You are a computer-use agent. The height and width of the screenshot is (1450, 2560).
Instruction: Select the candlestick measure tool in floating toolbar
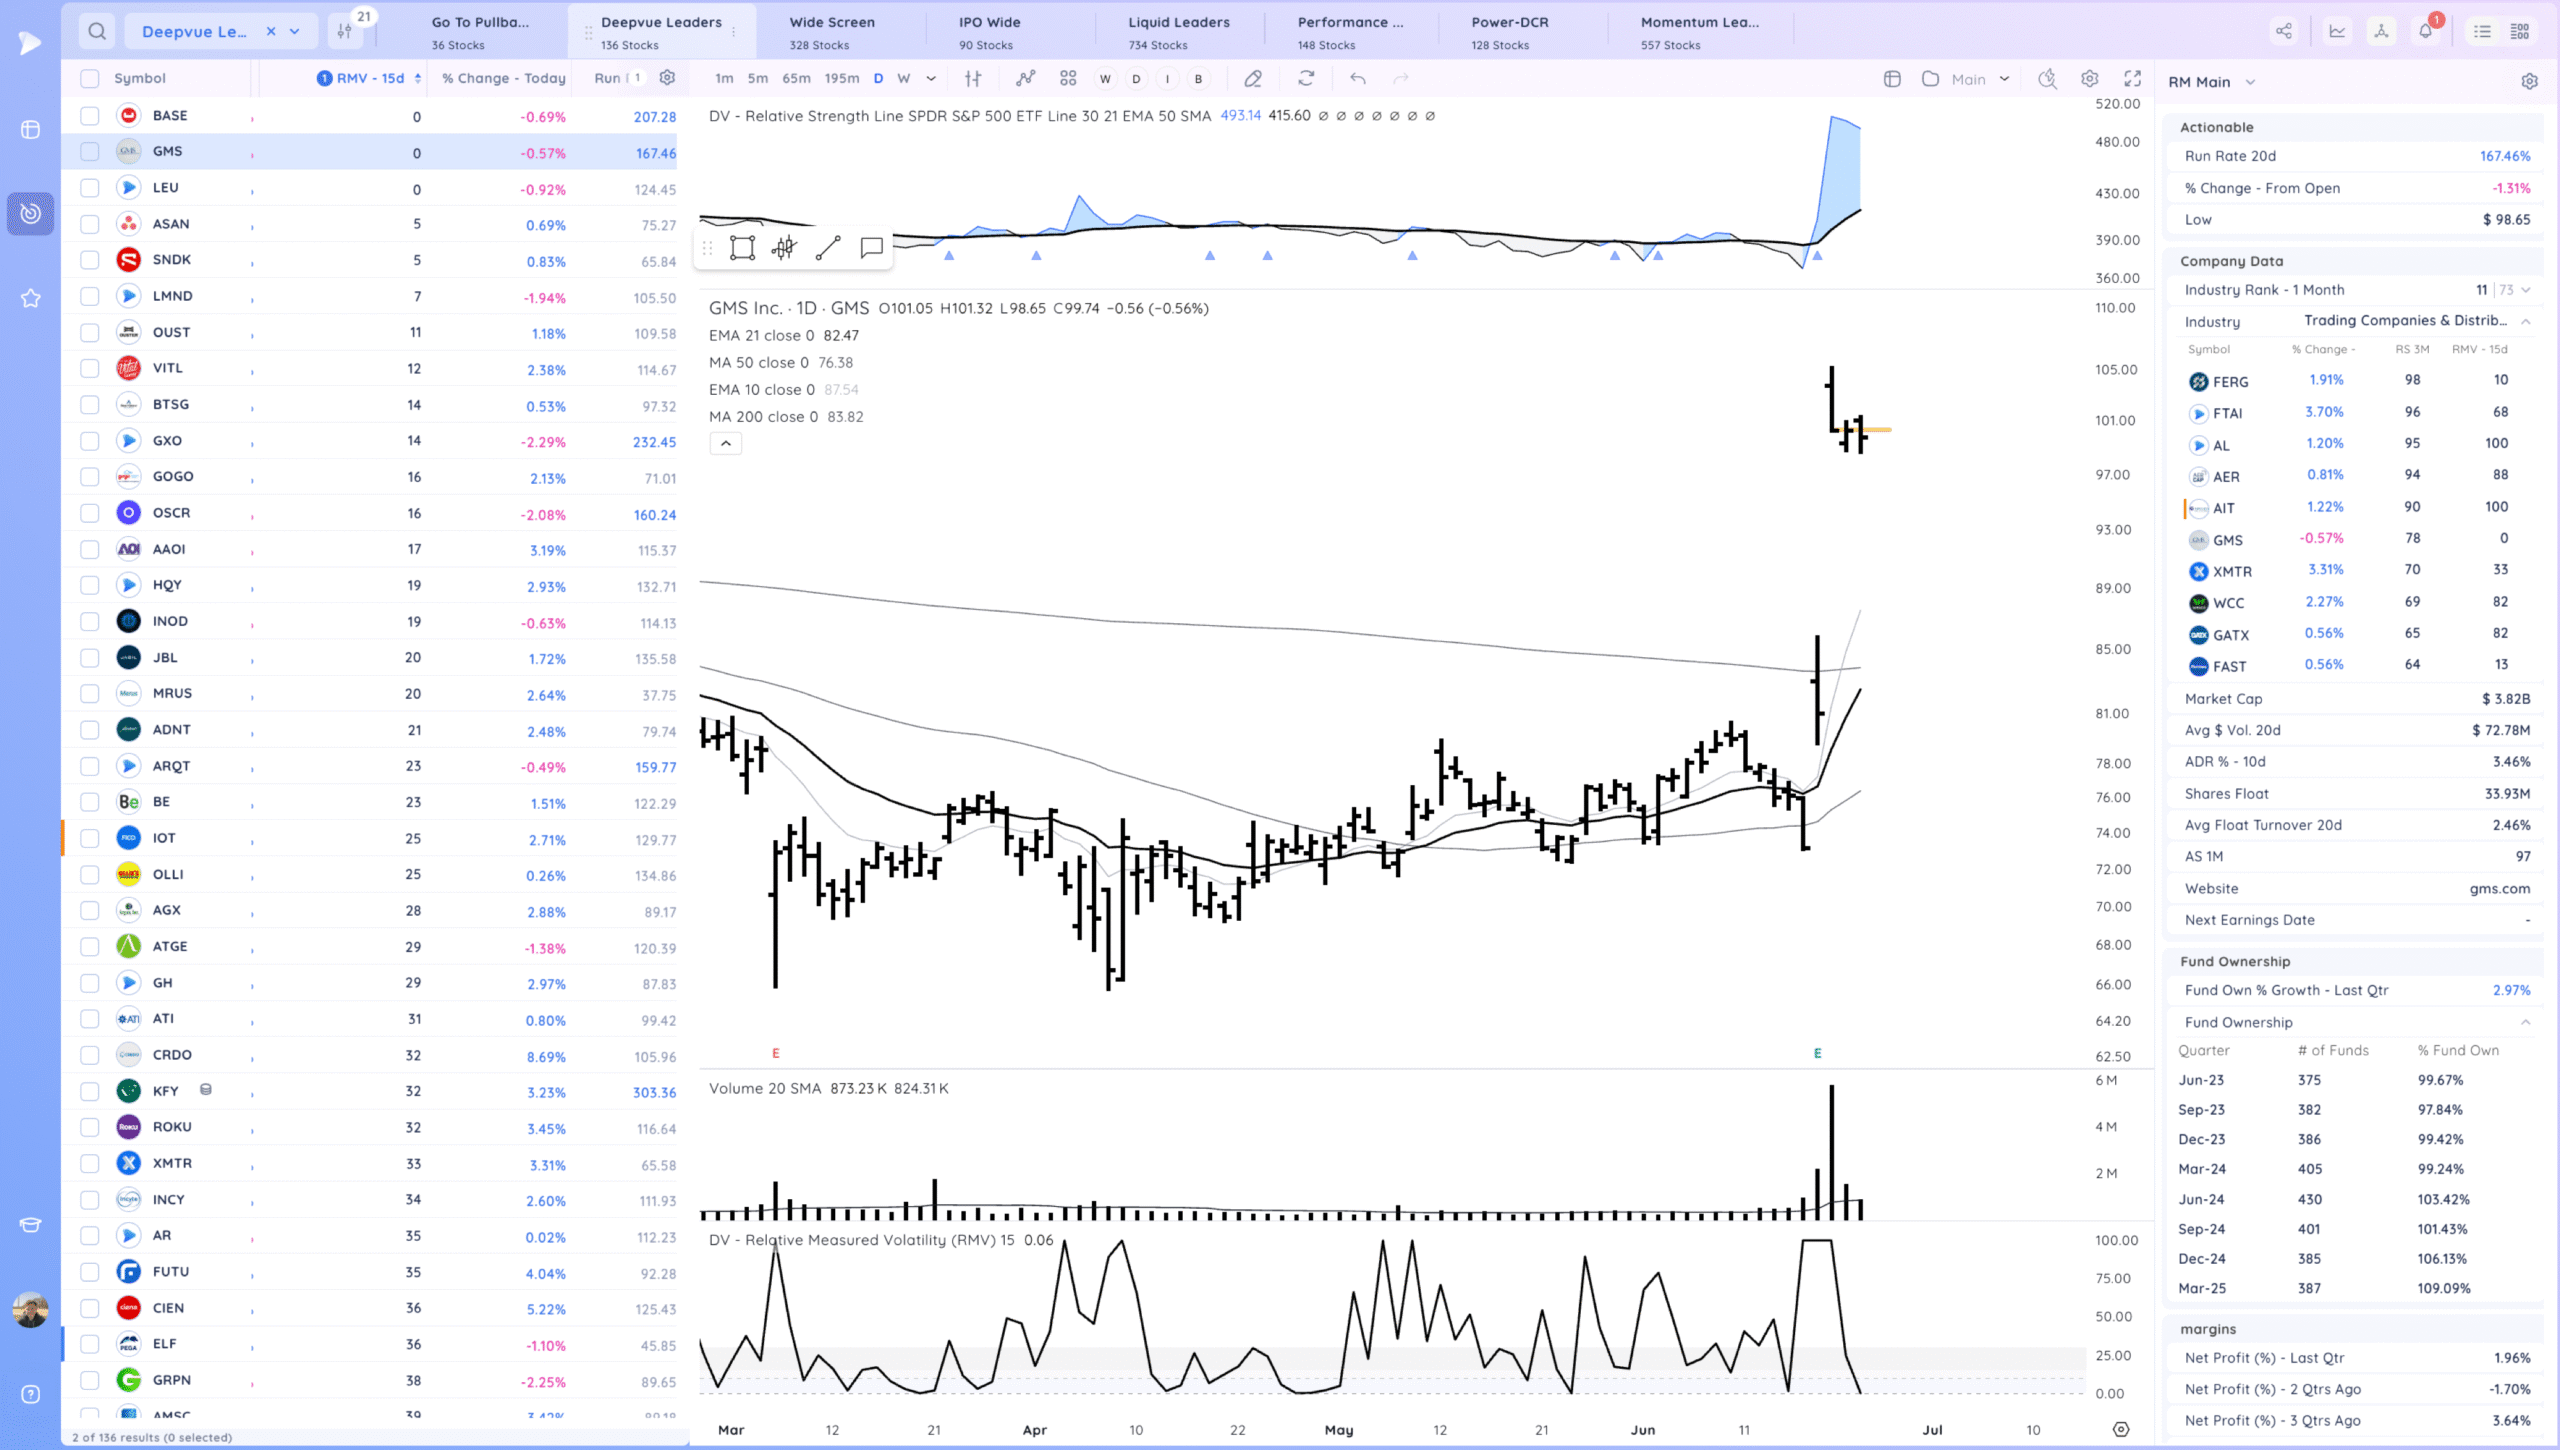pos(784,248)
